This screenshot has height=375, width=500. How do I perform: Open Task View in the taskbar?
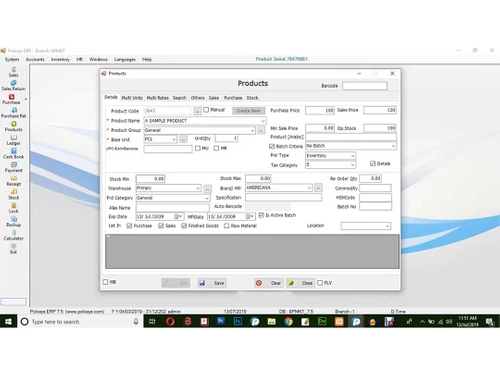(x=152, y=322)
